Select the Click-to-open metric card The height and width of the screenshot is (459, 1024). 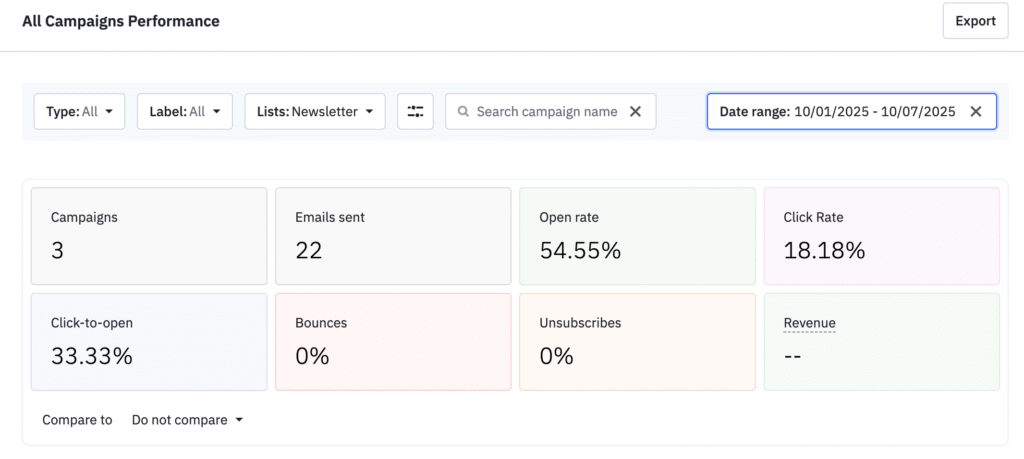click(x=149, y=342)
